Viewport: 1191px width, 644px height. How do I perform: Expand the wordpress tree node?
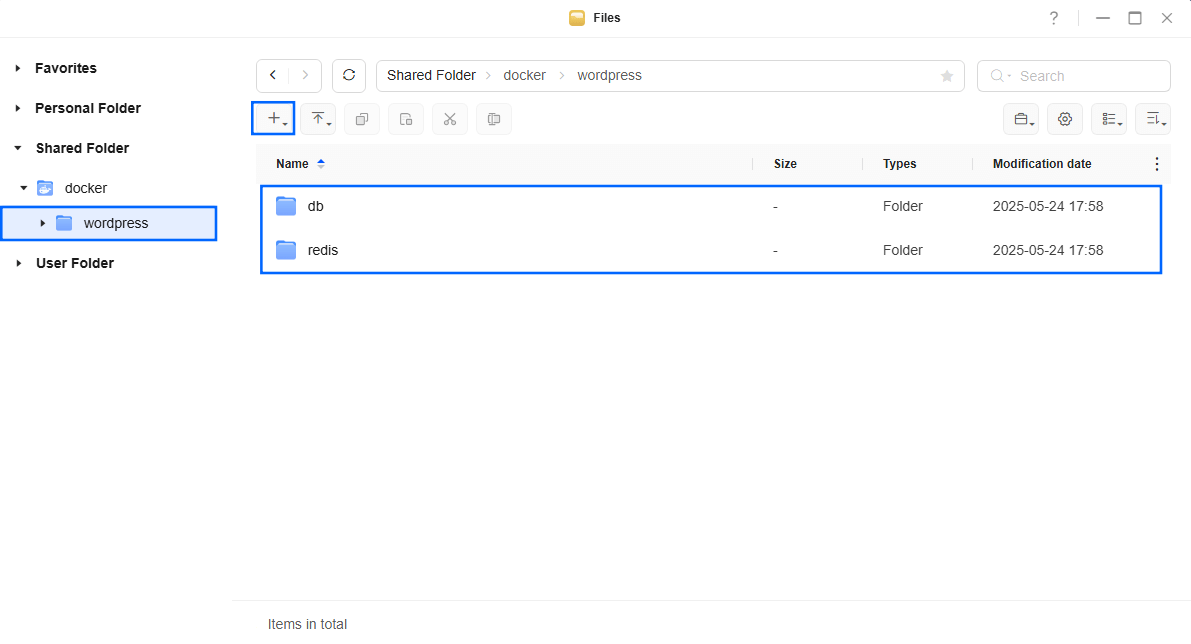coord(43,223)
